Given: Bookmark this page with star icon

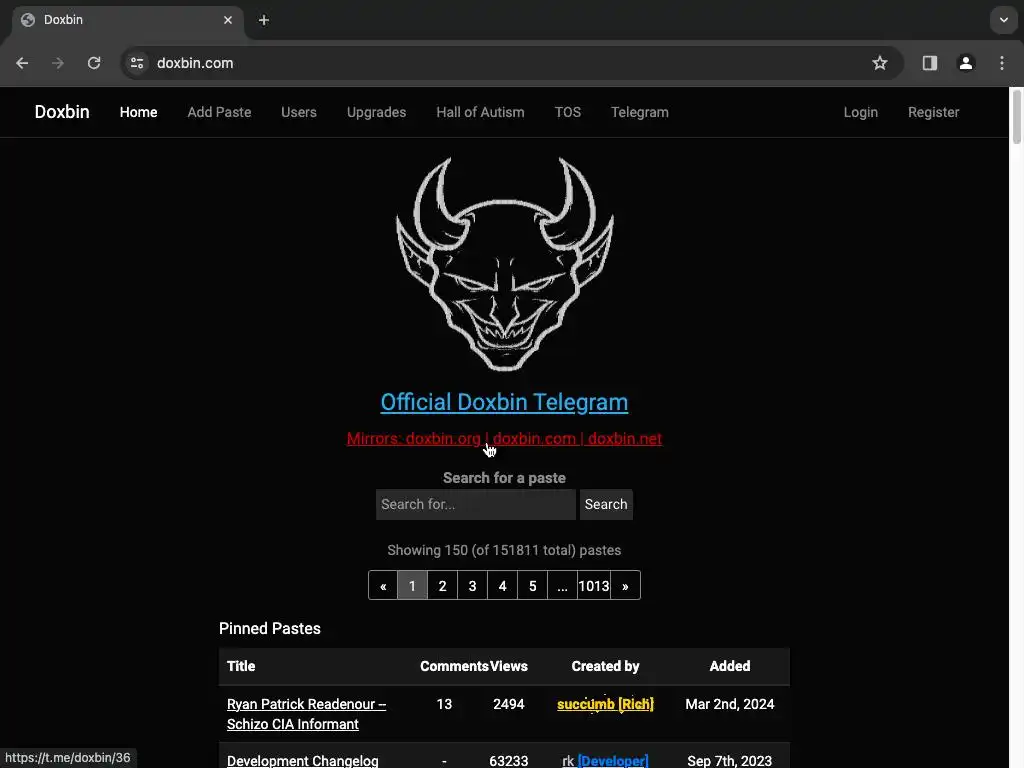Looking at the screenshot, I should pos(880,63).
